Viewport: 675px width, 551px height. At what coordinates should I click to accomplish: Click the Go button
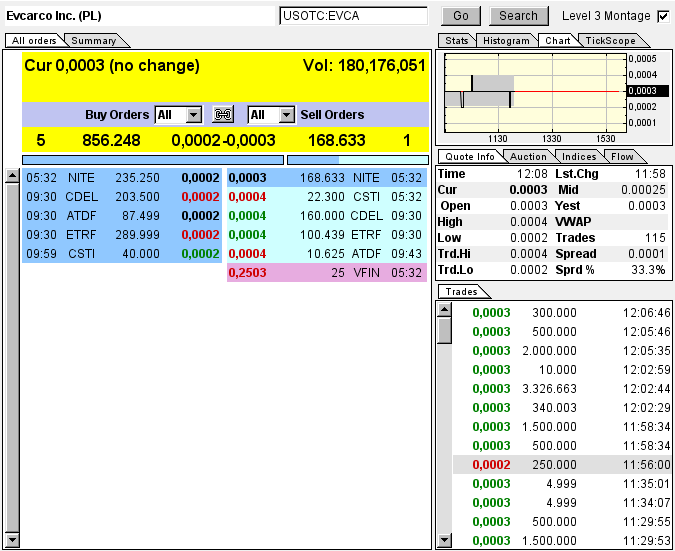pos(461,16)
